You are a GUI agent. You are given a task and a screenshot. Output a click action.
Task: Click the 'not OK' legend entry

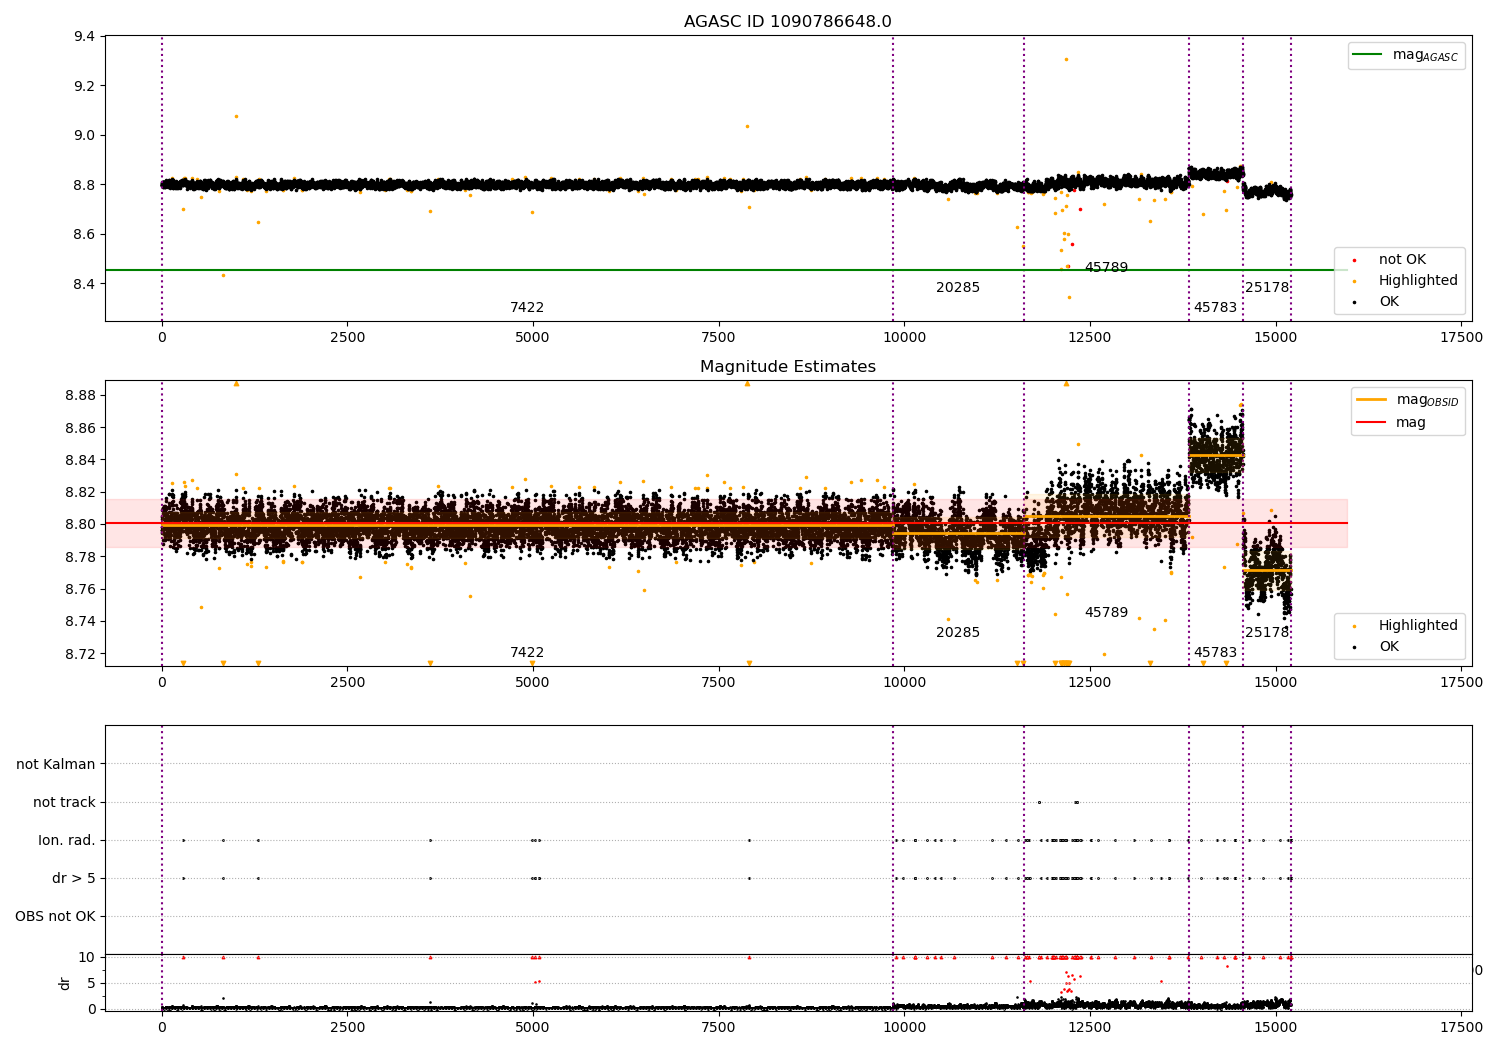tap(1402, 260)
